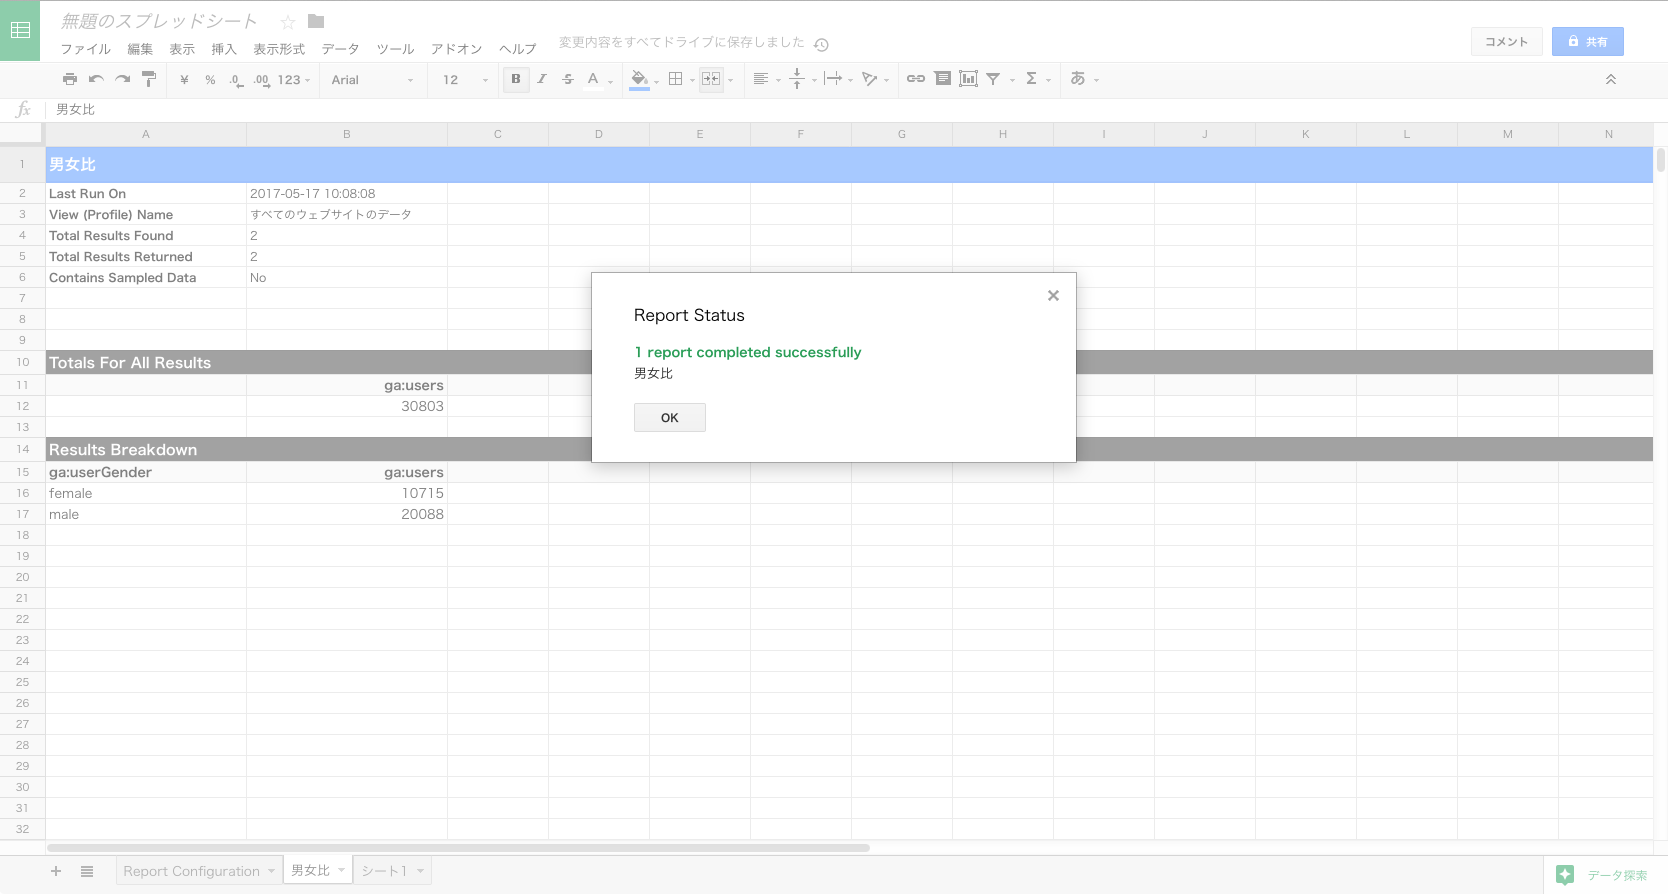1668x894 pixels.
Task: Select the paint format roller tool
Action: click(x=149, y=79)
